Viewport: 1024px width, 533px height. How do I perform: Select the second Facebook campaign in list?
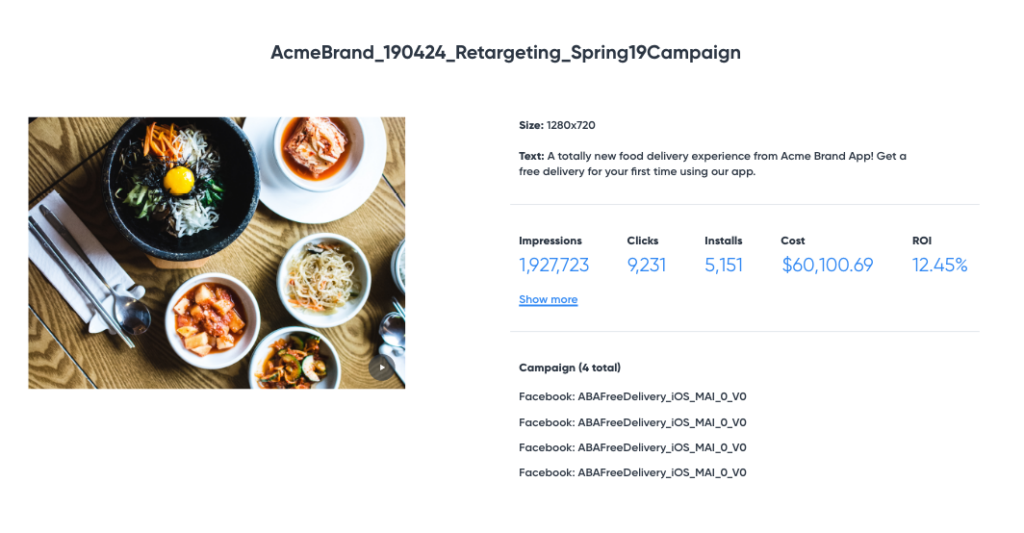632,423
